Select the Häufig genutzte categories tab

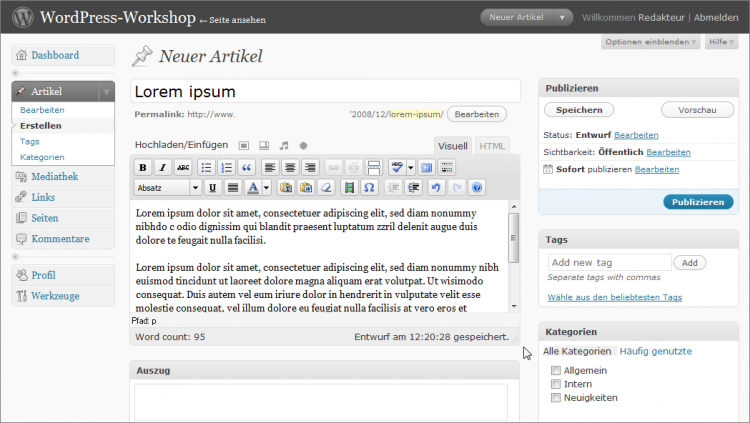[654, 351]
